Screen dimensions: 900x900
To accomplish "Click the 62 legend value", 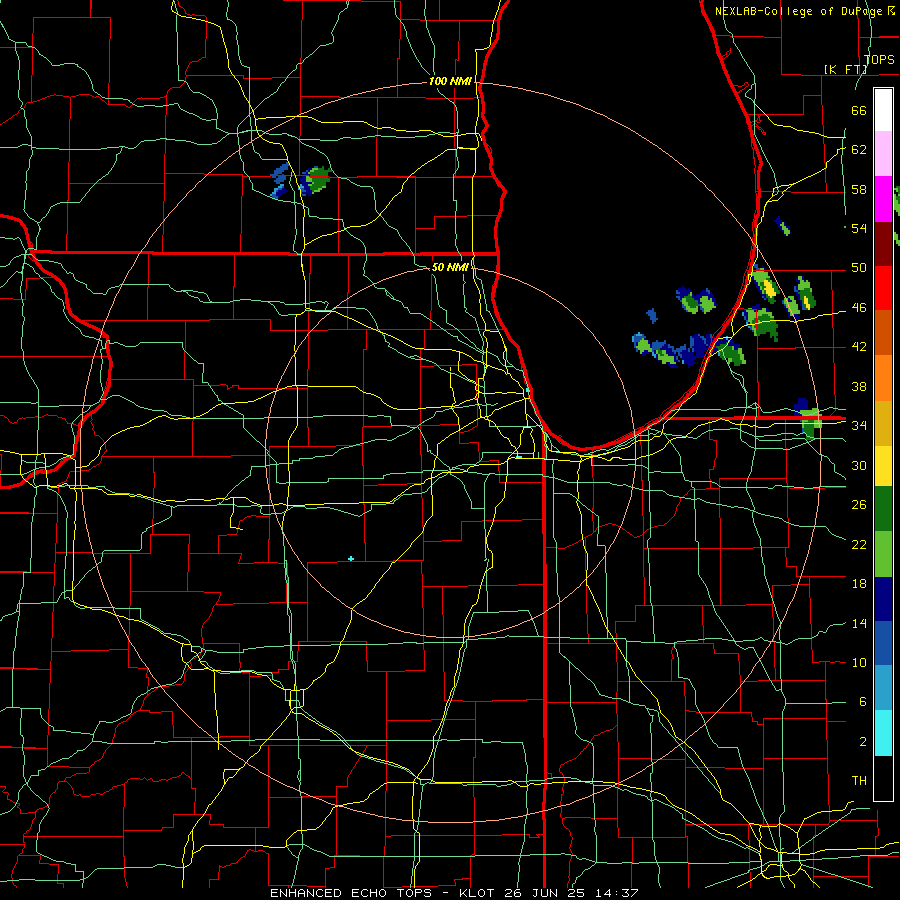I will (859, 150).
